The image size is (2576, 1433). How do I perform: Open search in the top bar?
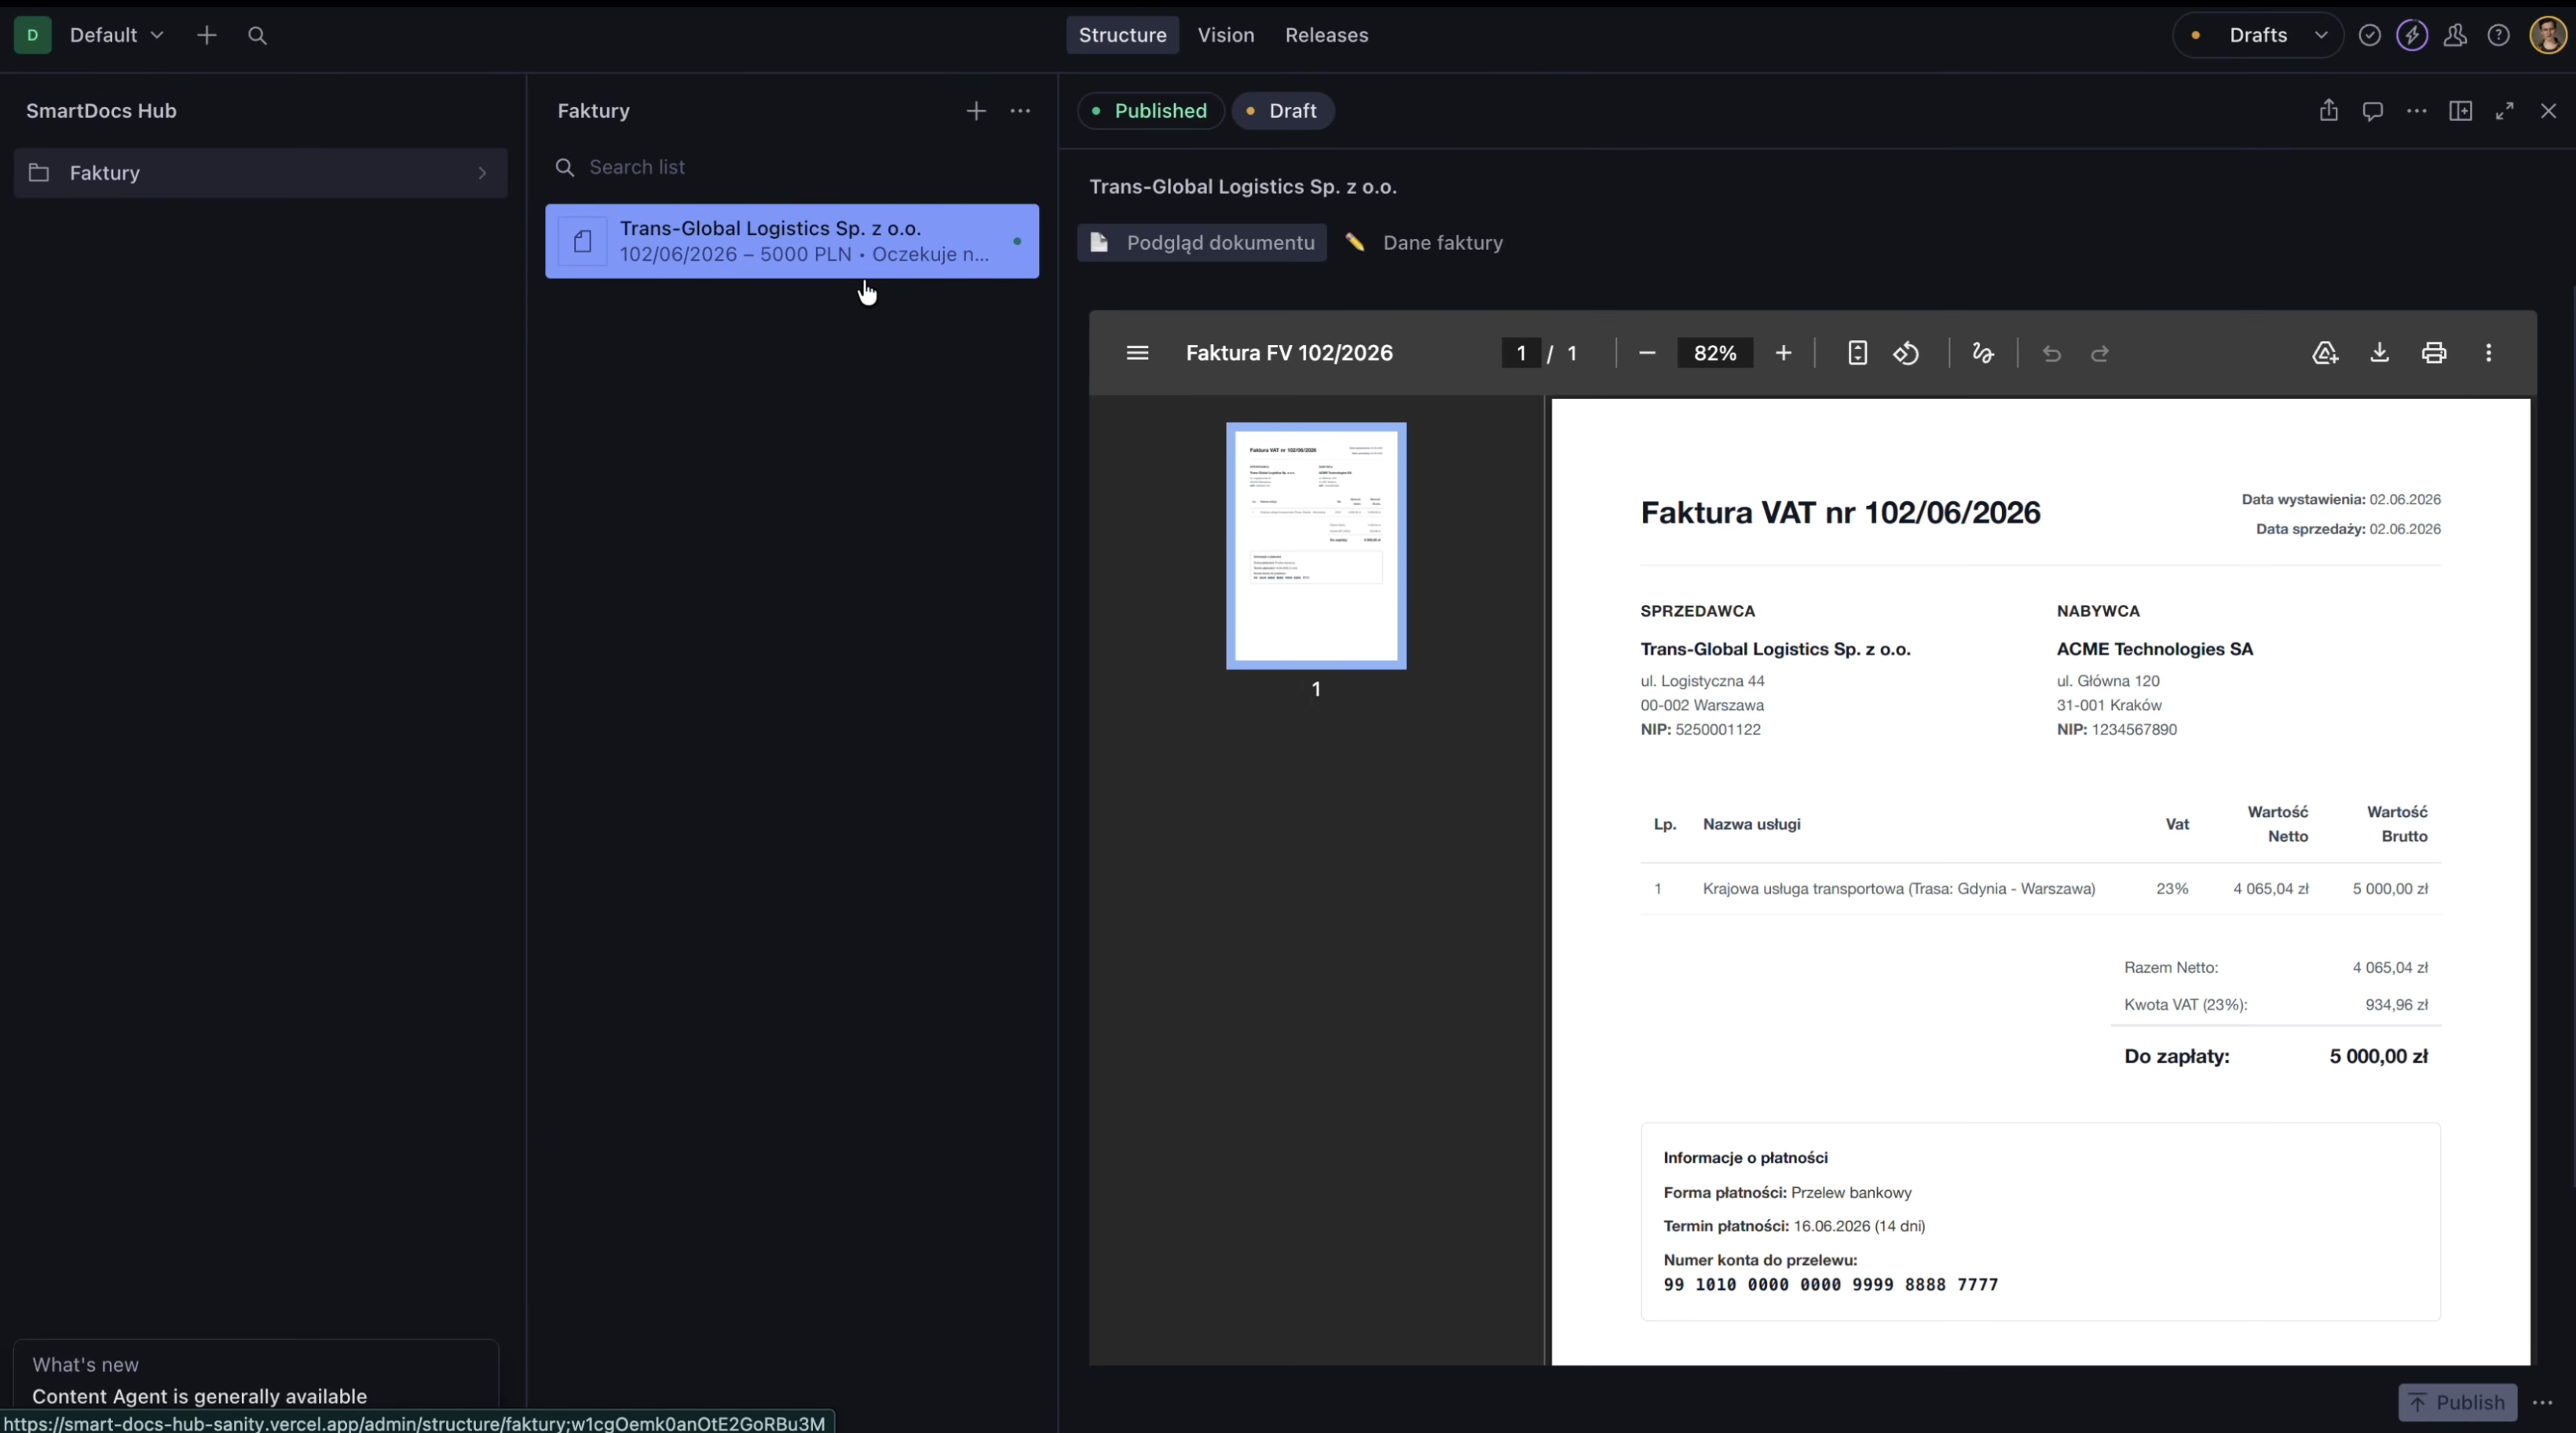pyautogui.click(x=257, y=35)
